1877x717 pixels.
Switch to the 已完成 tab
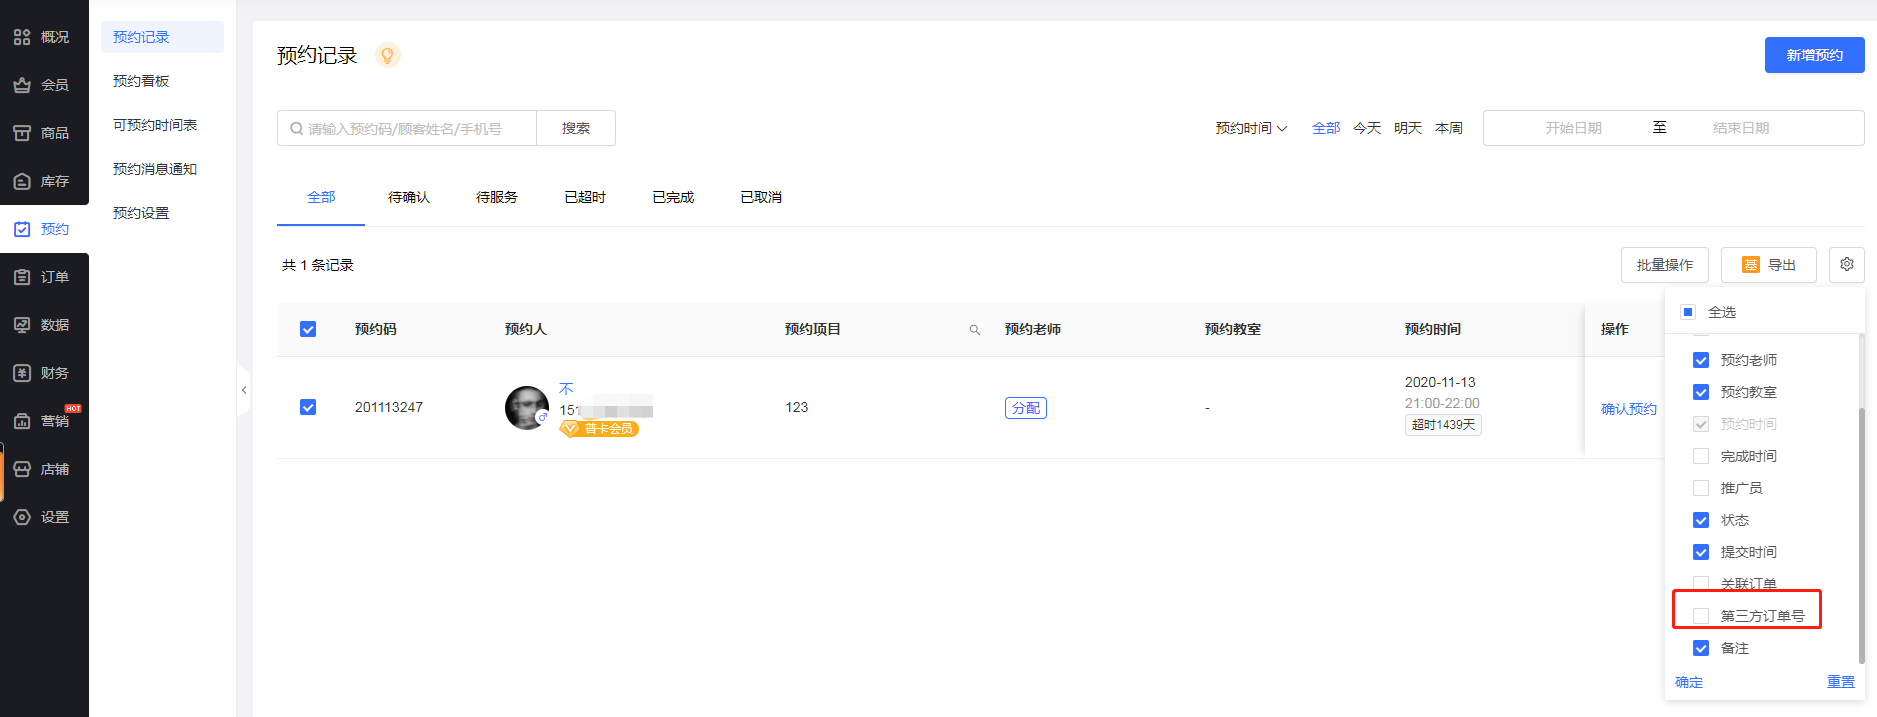click(673, 197)
